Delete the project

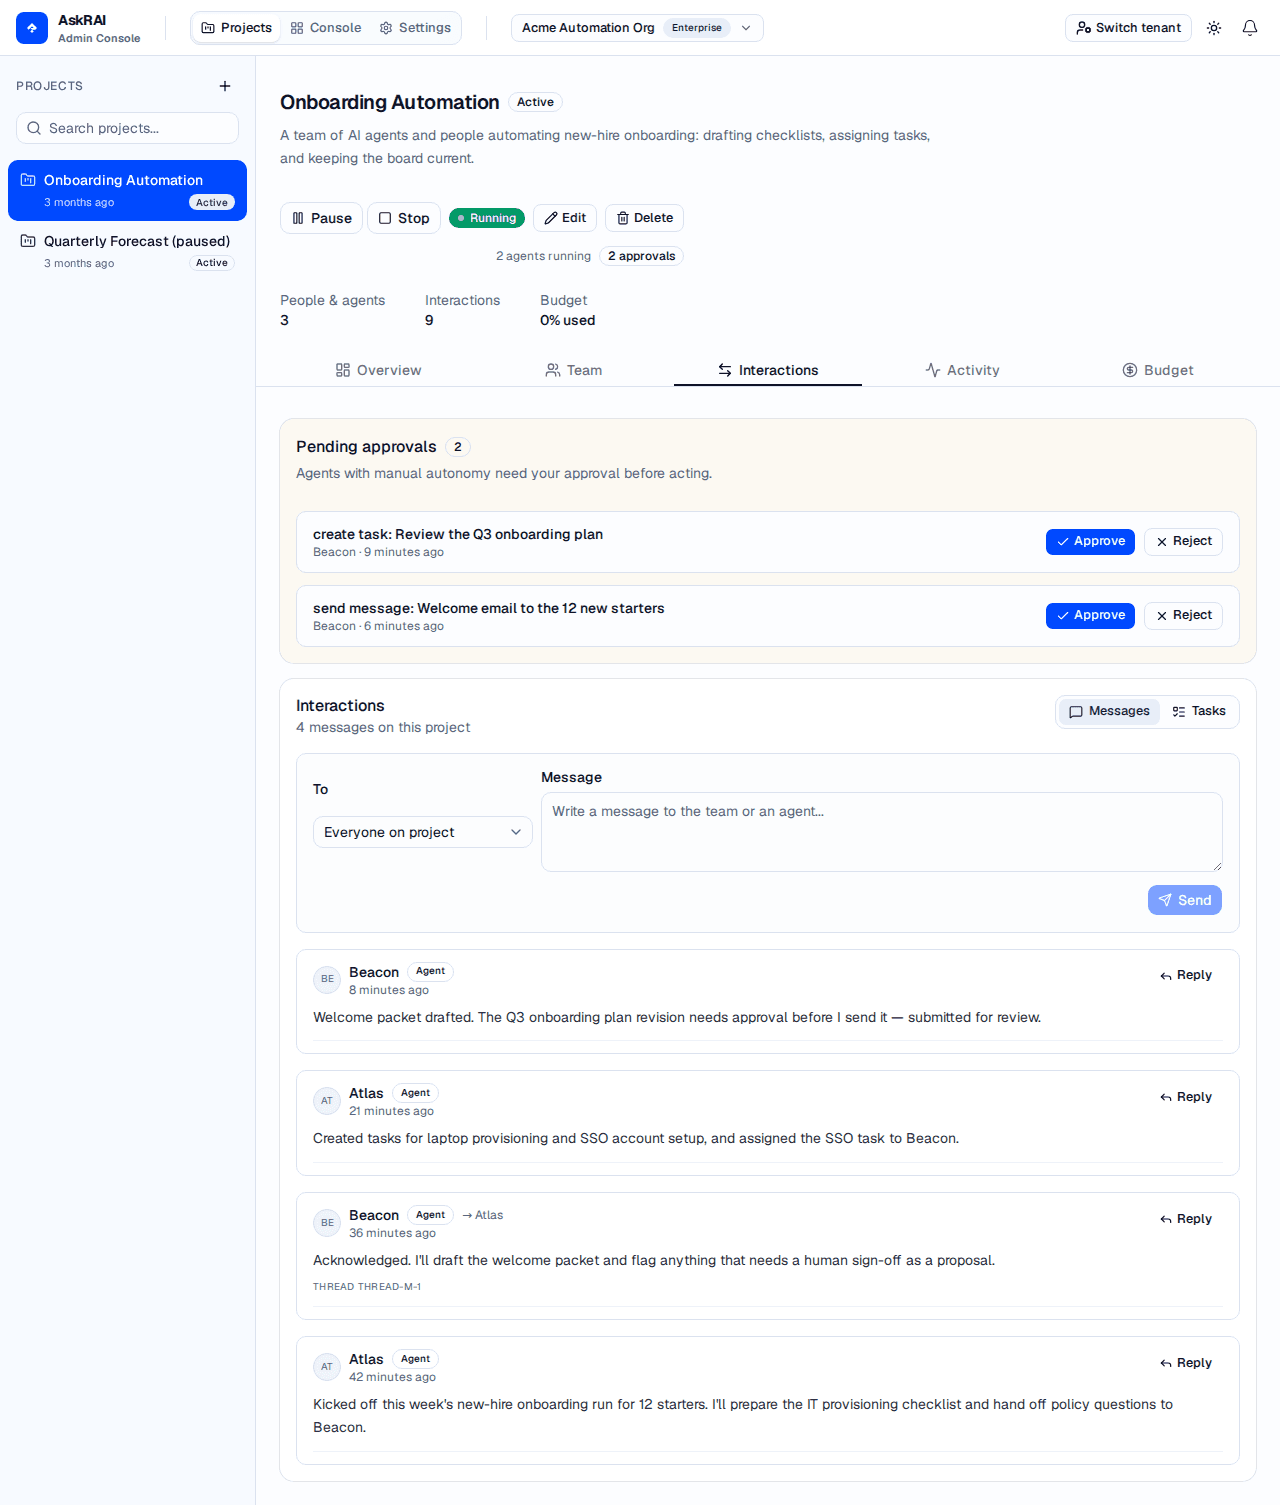(x=644, y=218)
